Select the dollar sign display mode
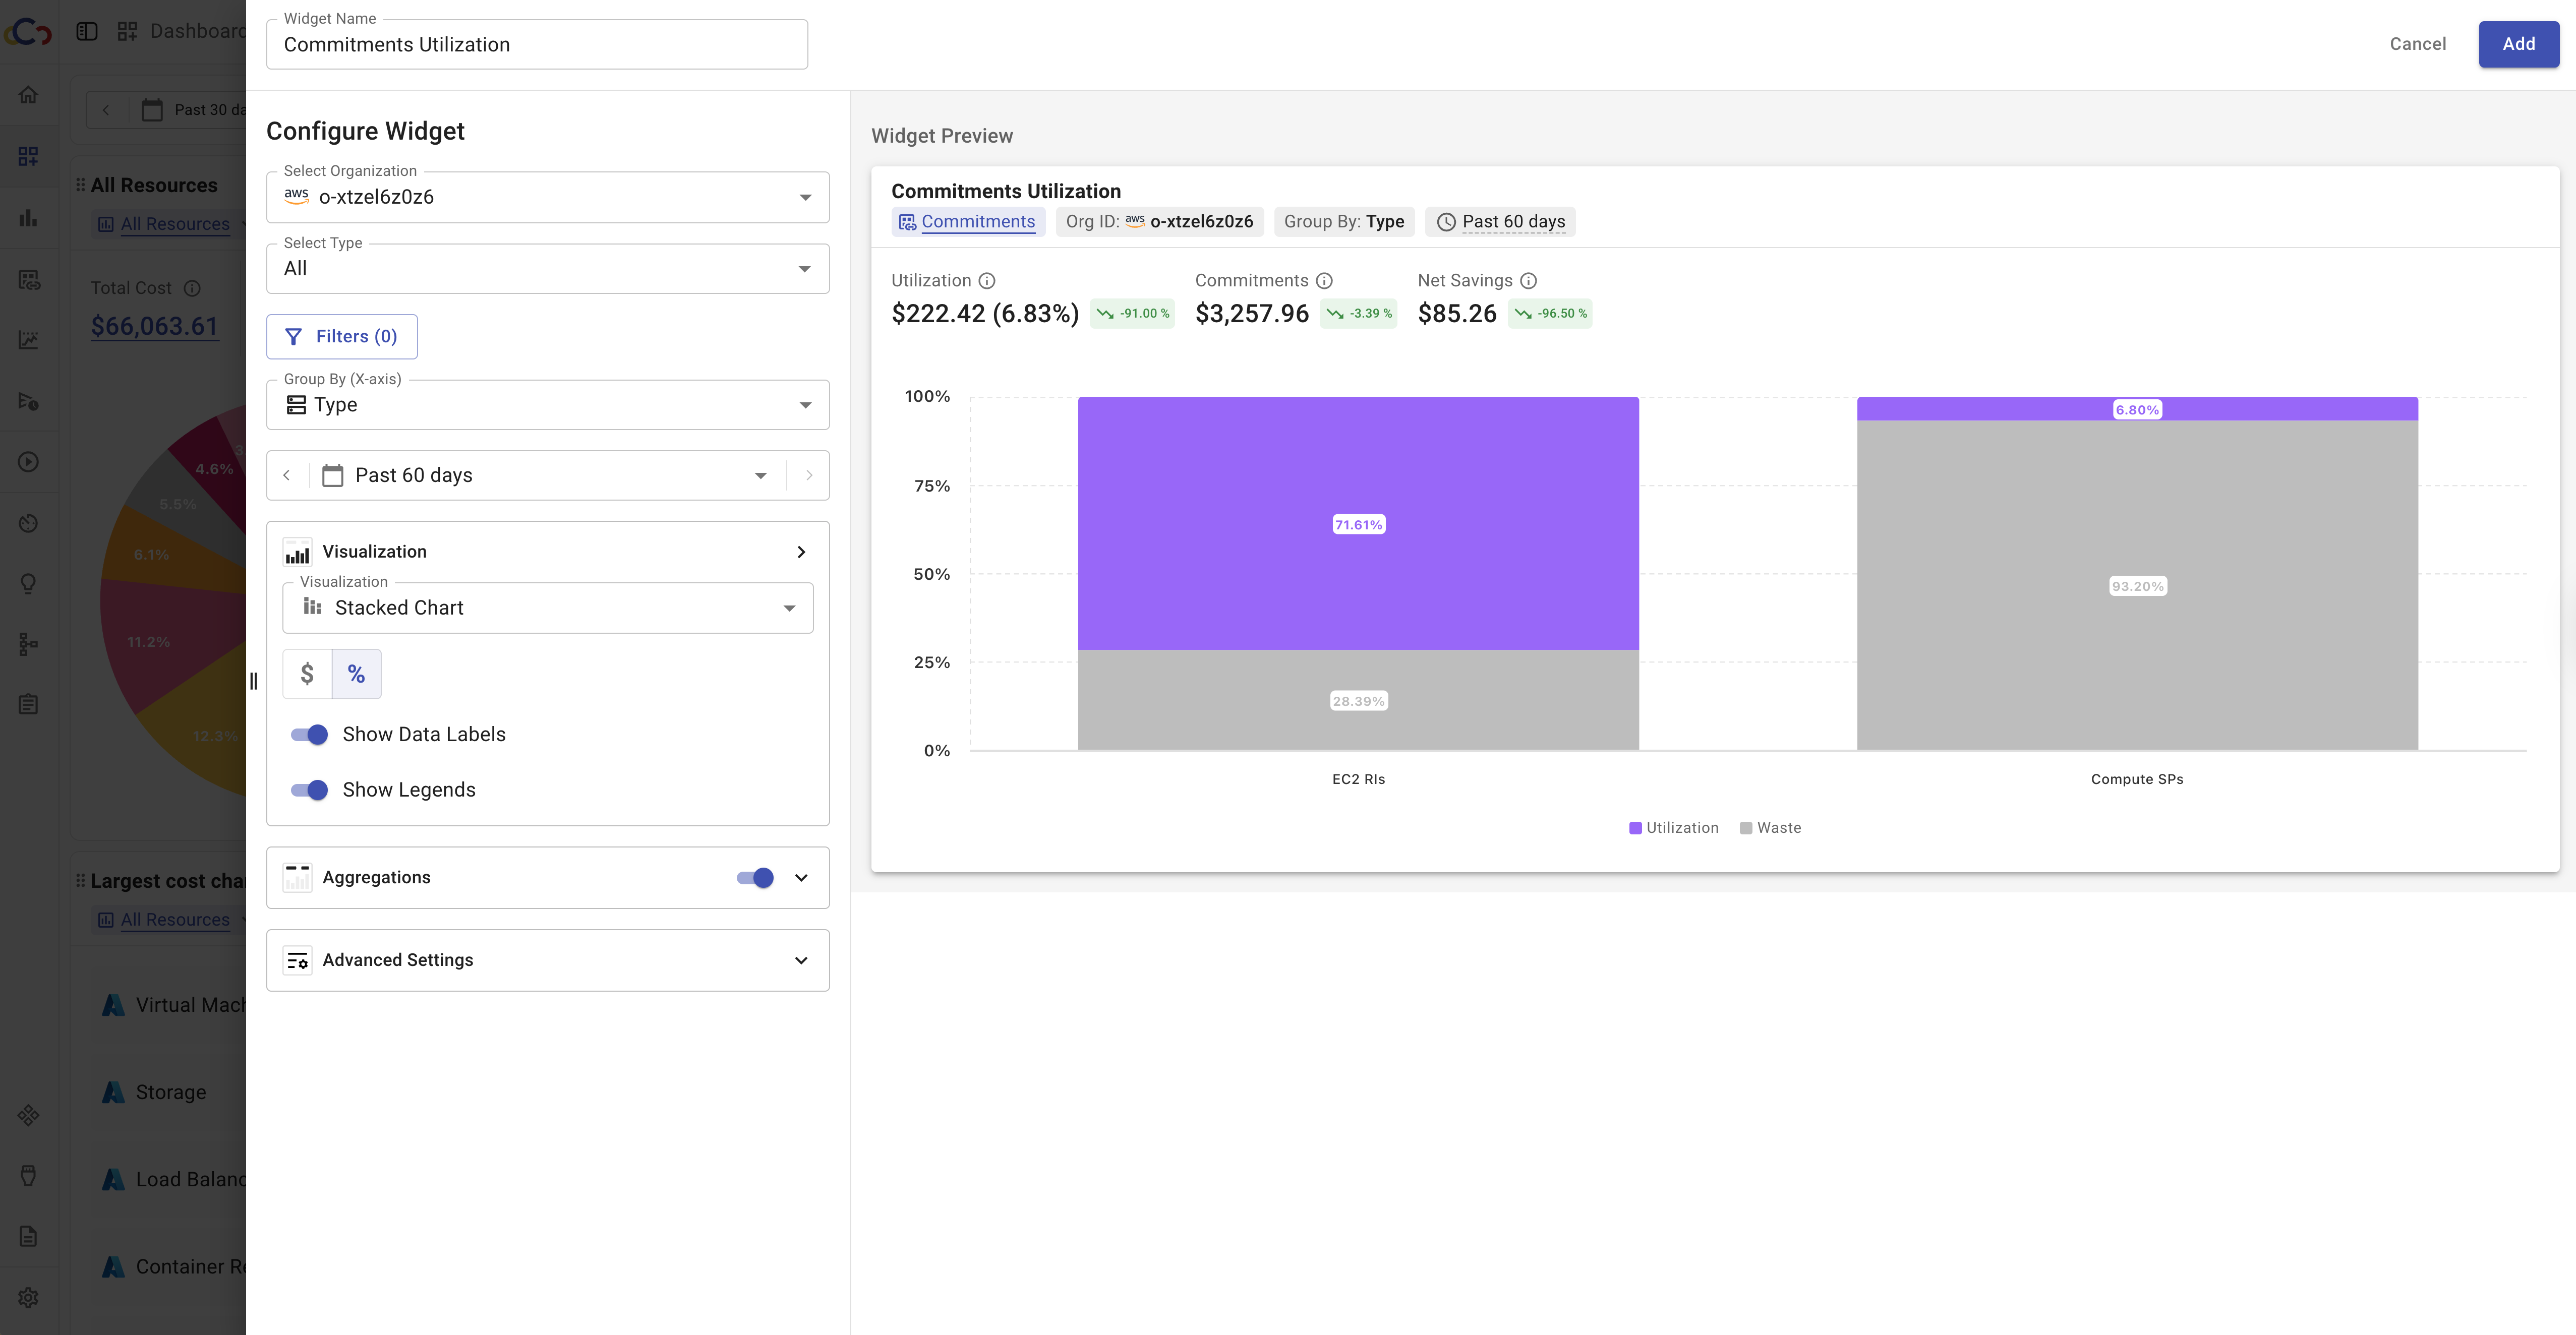This screenshot has width=2576, height=1335. click(307, 674)
